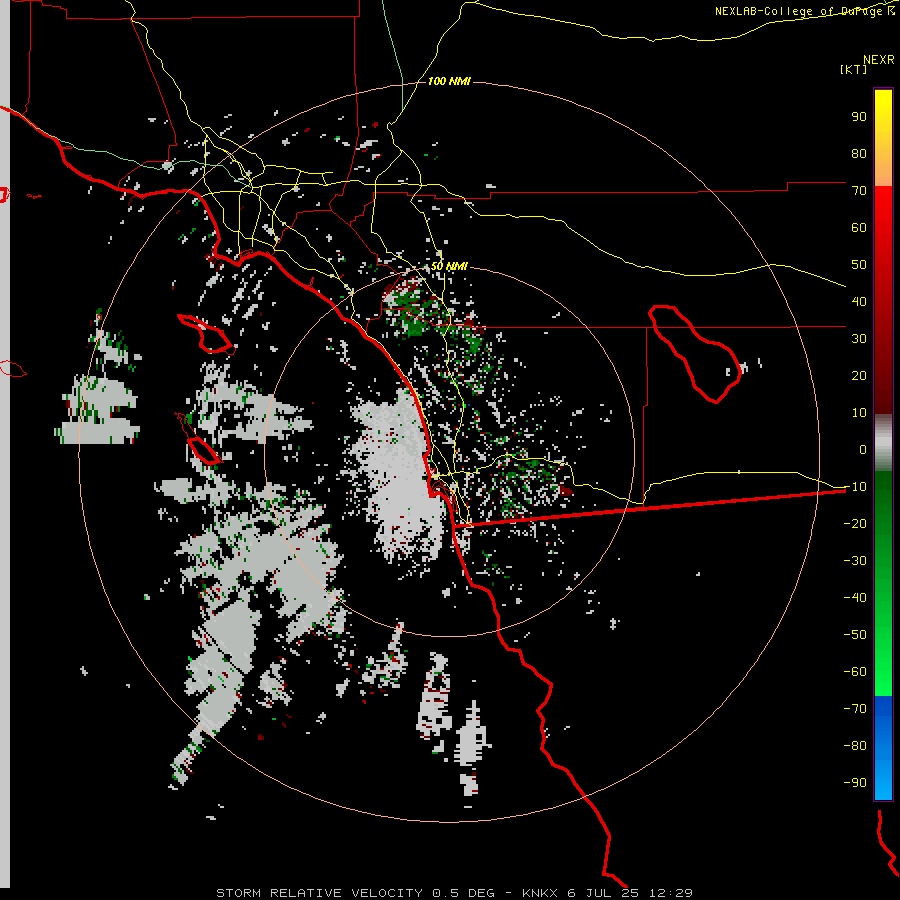
Task: Select the positive 70 legend value
Action: [x=859, y=191]
